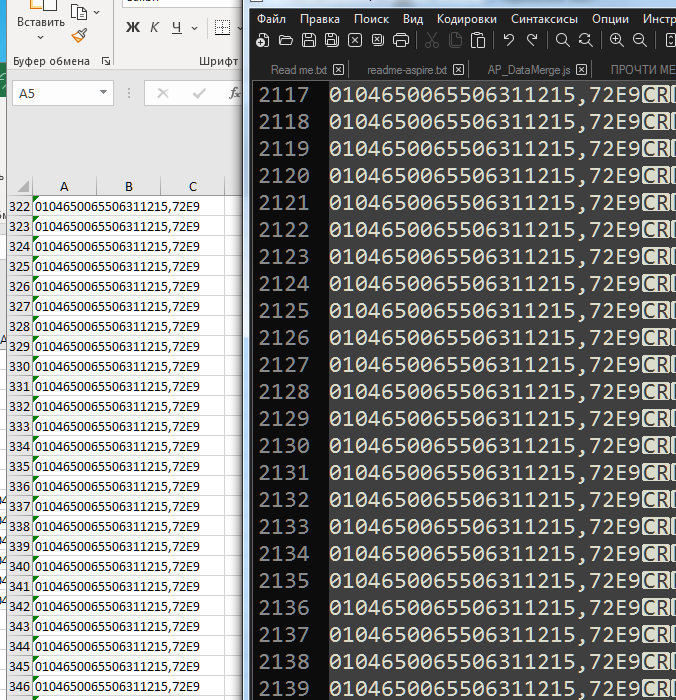Viewport: 676px width, 700px height.
Task: Open the Name Box dropdown arrow
Action: (x=103, y=92)
